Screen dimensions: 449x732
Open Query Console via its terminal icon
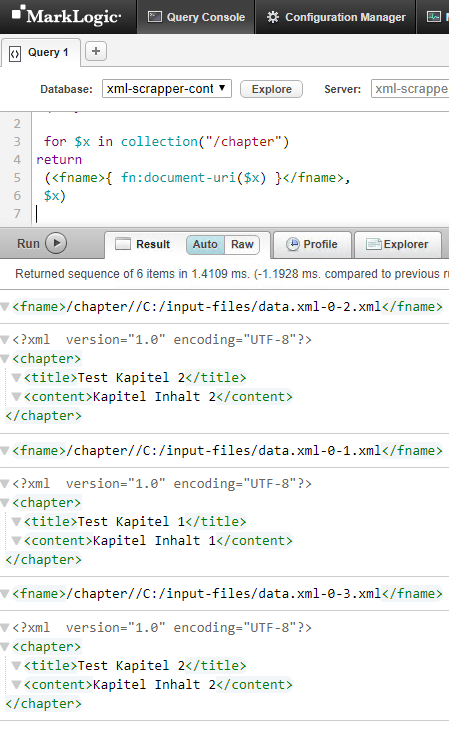[154, 17]
